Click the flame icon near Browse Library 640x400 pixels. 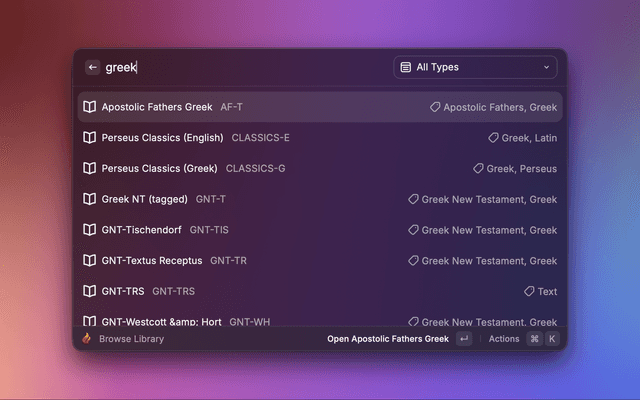87,339
